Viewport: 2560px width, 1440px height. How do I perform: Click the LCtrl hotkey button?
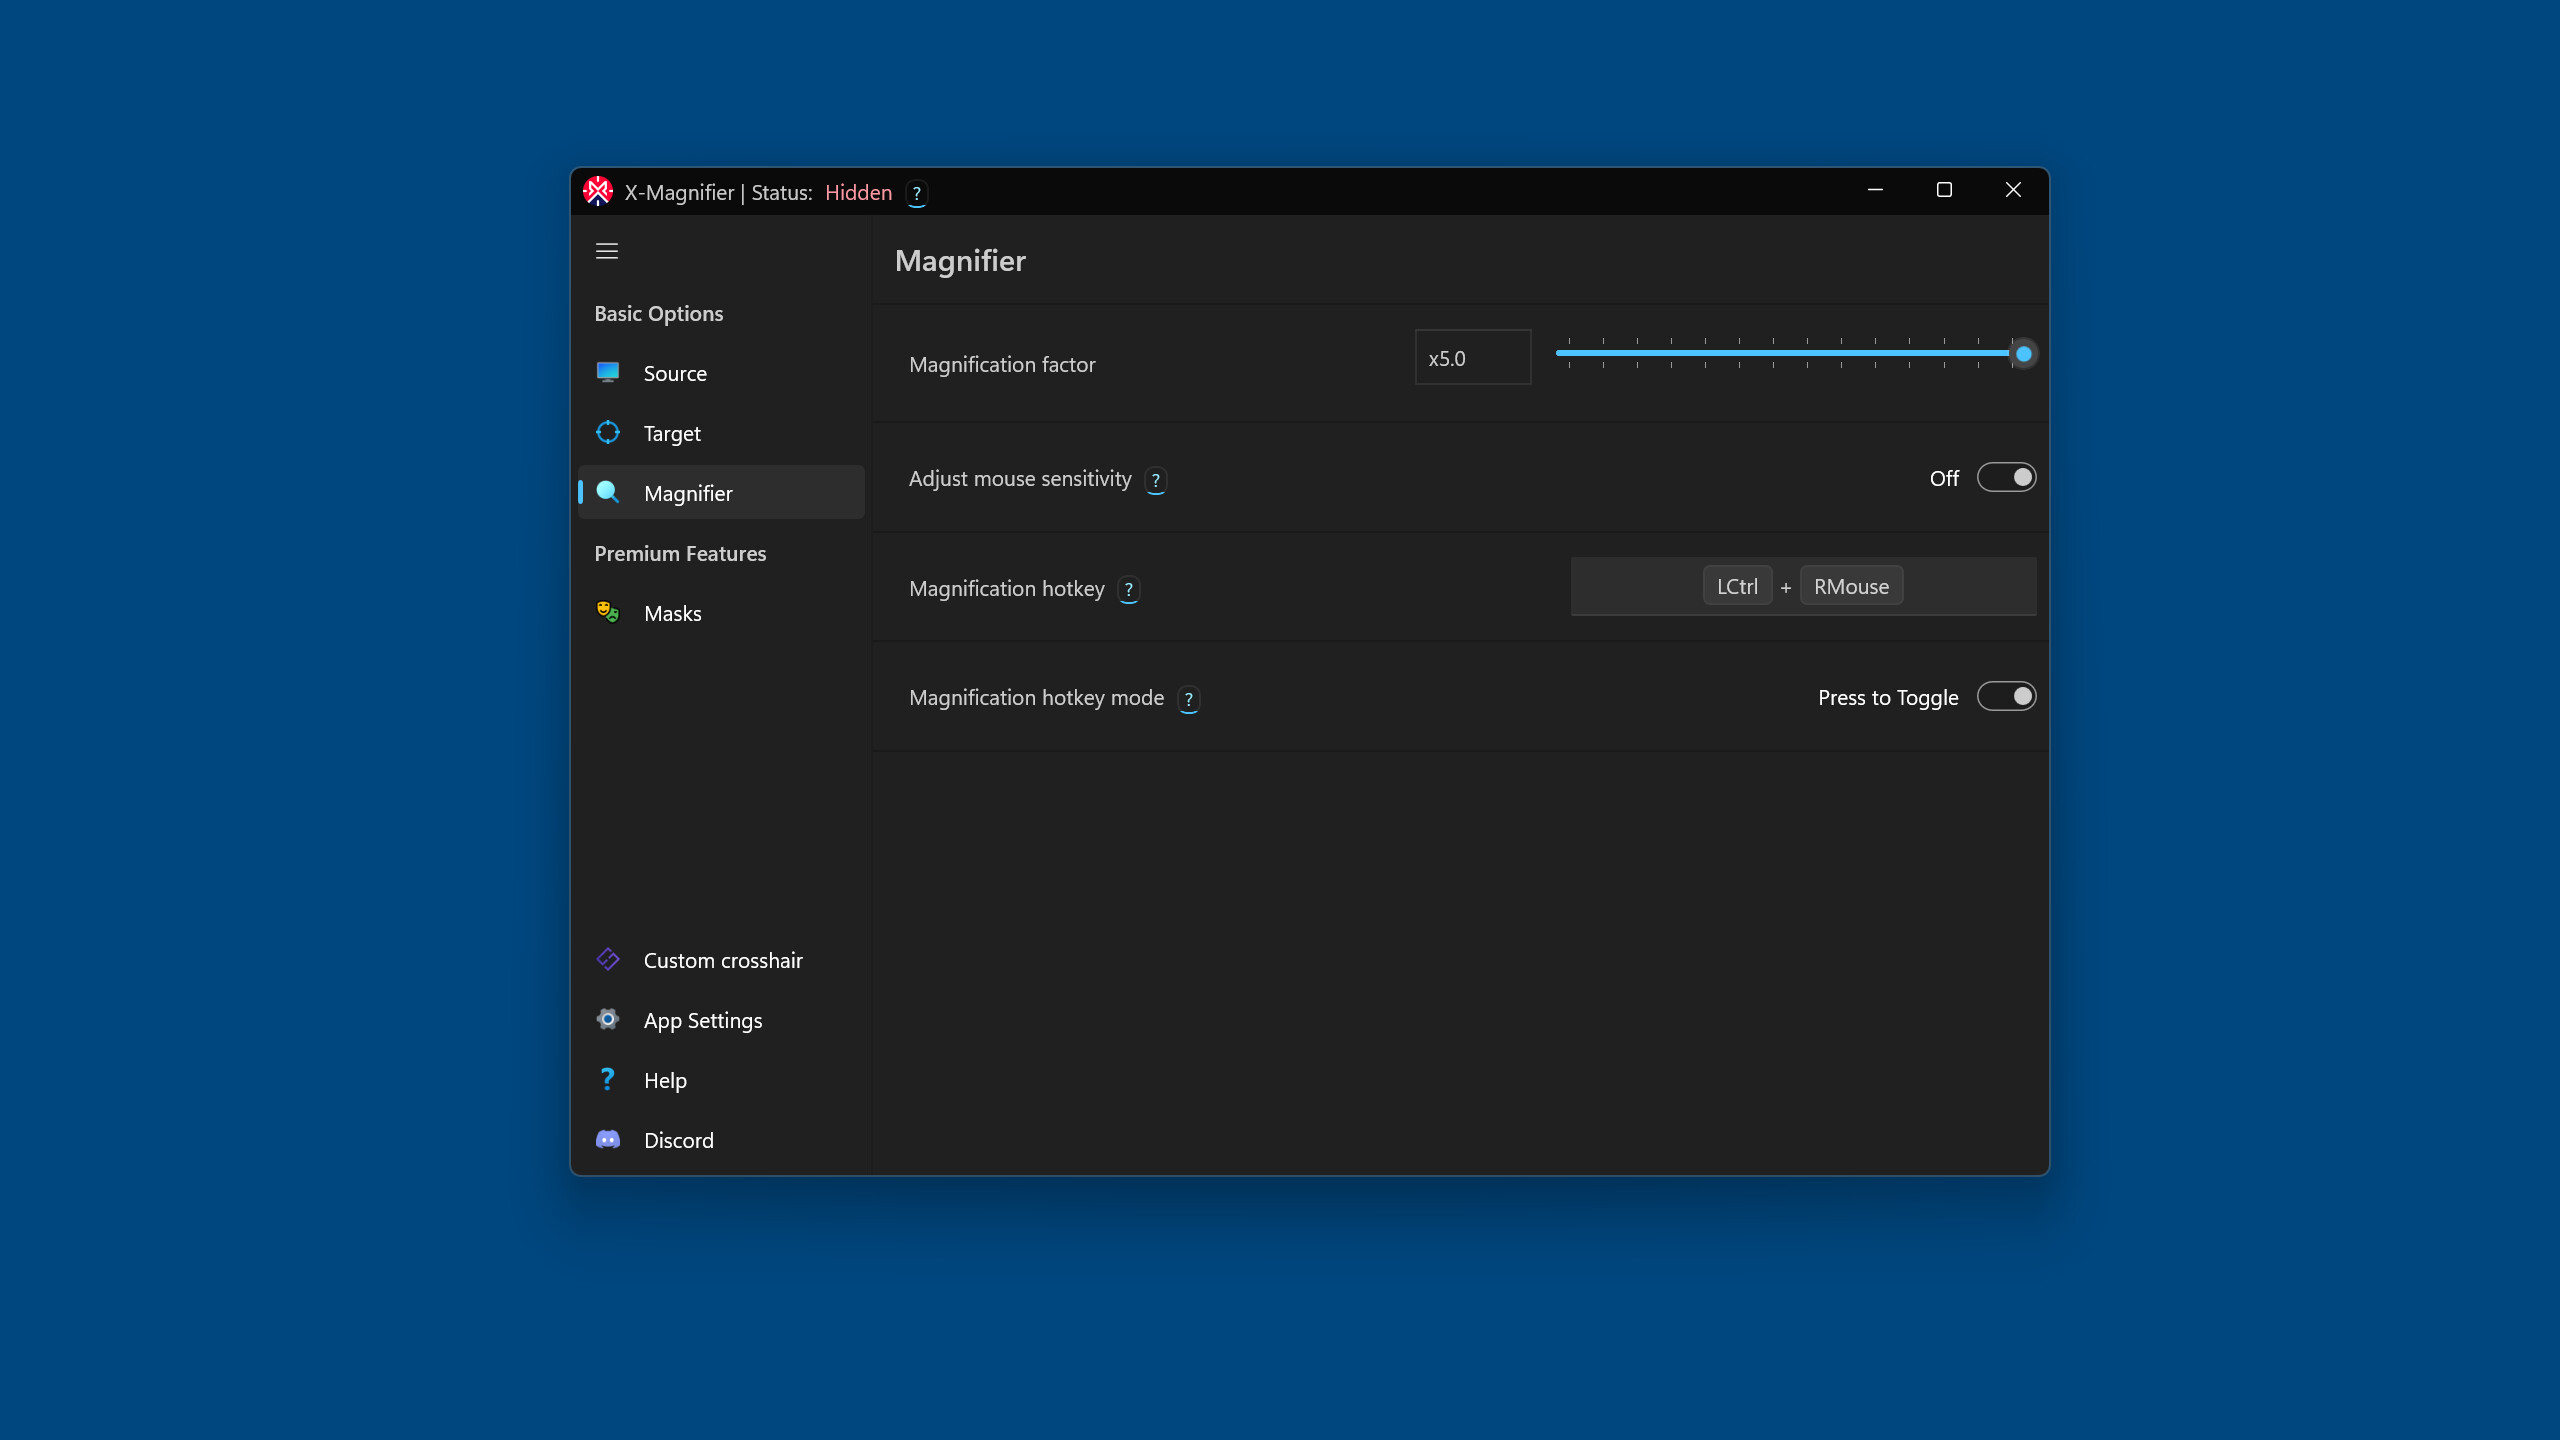pyautogui.click(x=1737, y=585)
